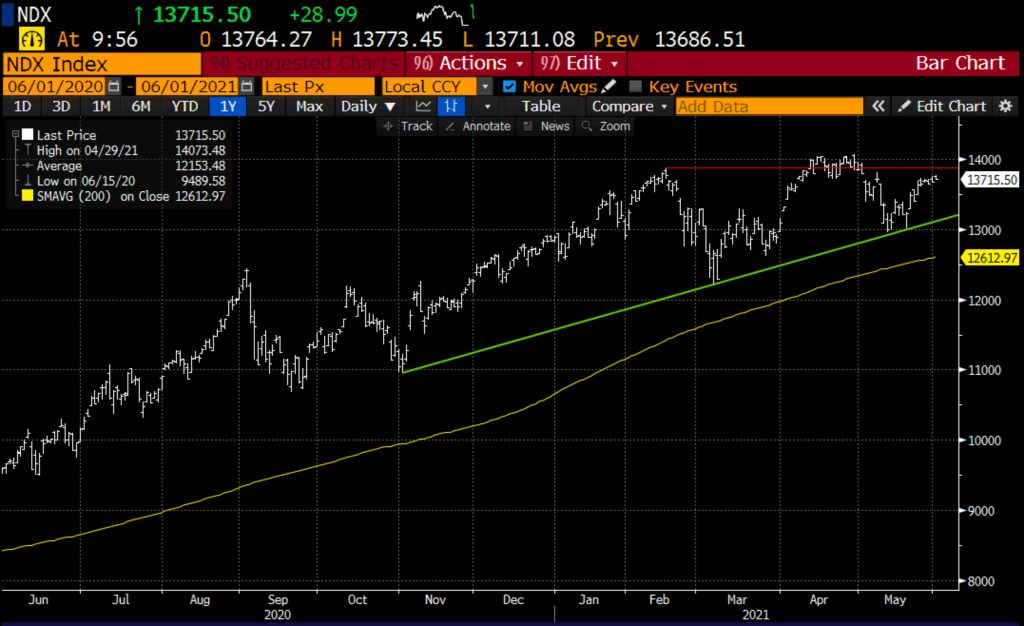Expand the Local CCY currency dropdown
The height and width of the screenshot is (626, 1024).
pyautogui.click(x=484, y=87)
